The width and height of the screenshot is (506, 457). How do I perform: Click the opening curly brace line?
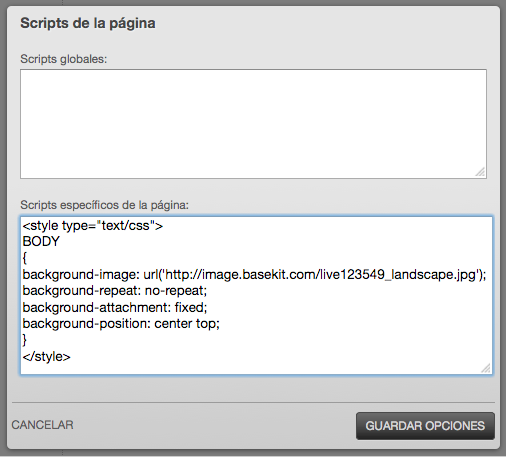(25, 258)
